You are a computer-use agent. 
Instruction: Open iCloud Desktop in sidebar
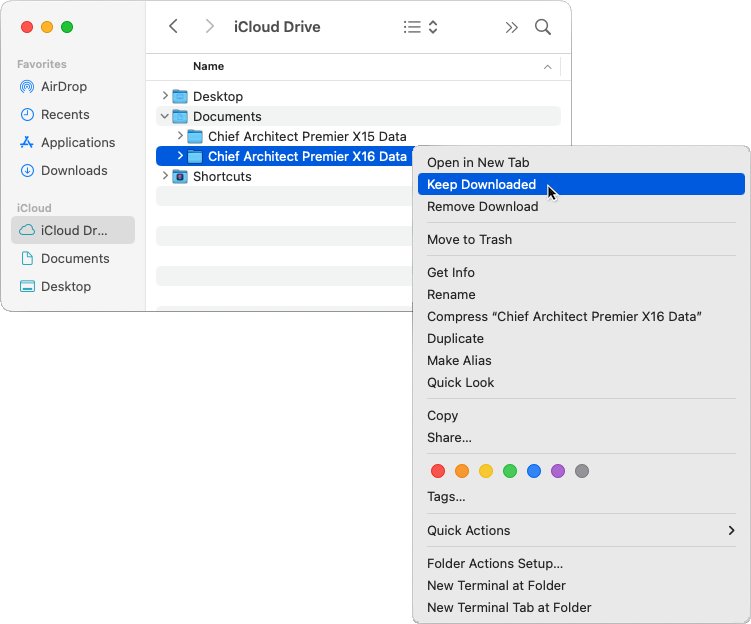tap(56, 286)
